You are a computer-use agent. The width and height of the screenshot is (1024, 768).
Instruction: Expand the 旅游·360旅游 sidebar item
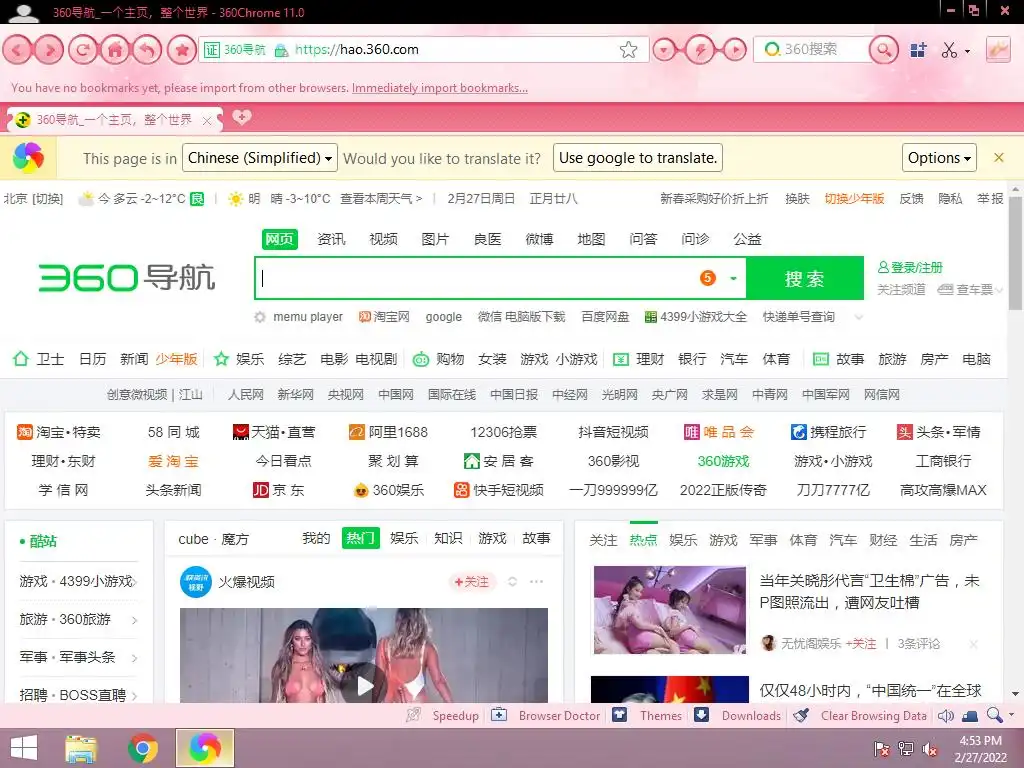tap(135, 620)
